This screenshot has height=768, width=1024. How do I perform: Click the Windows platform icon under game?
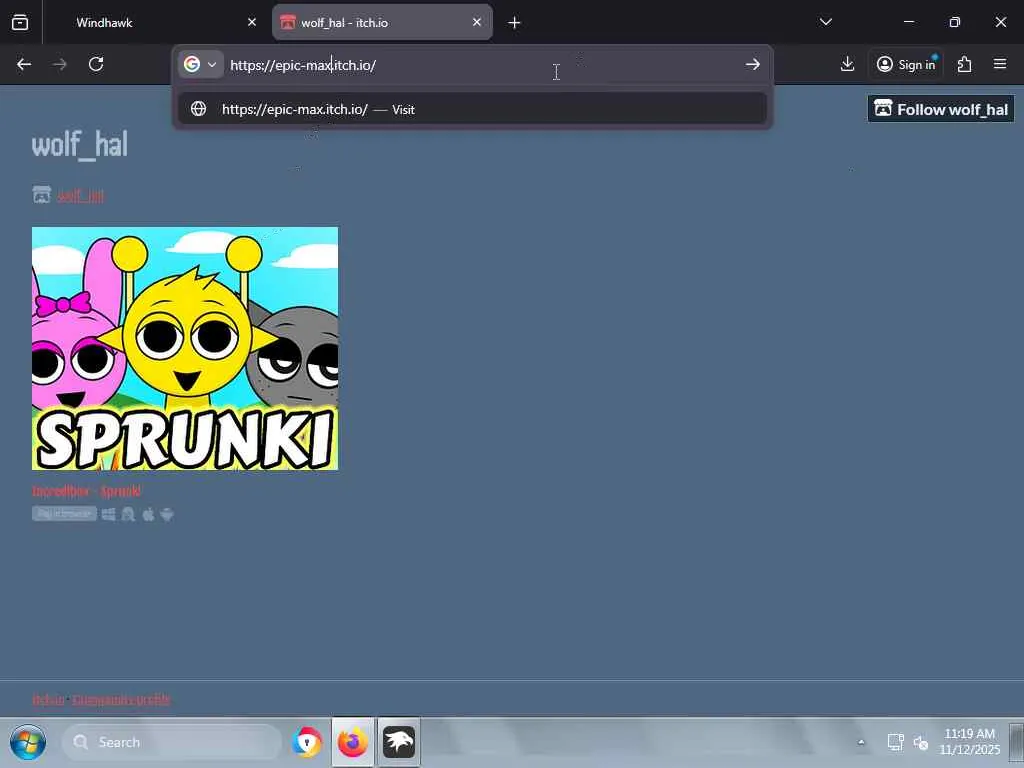(108, 514)
